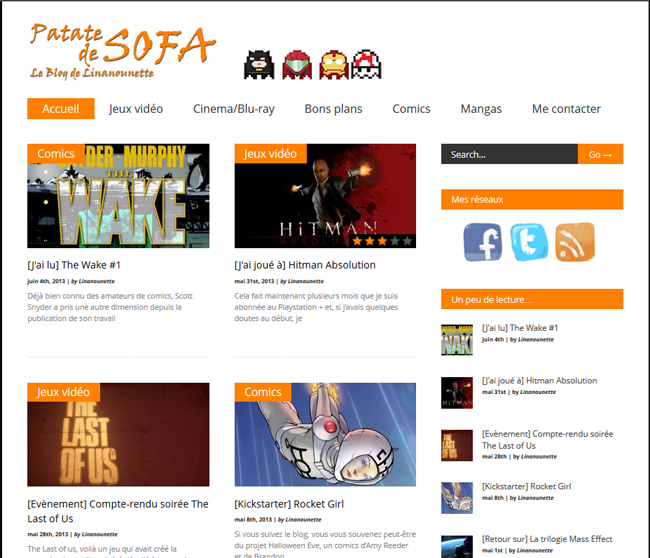Open the Jeux vidéo menu
650x558 pixels.
click(x=136, y=109)
